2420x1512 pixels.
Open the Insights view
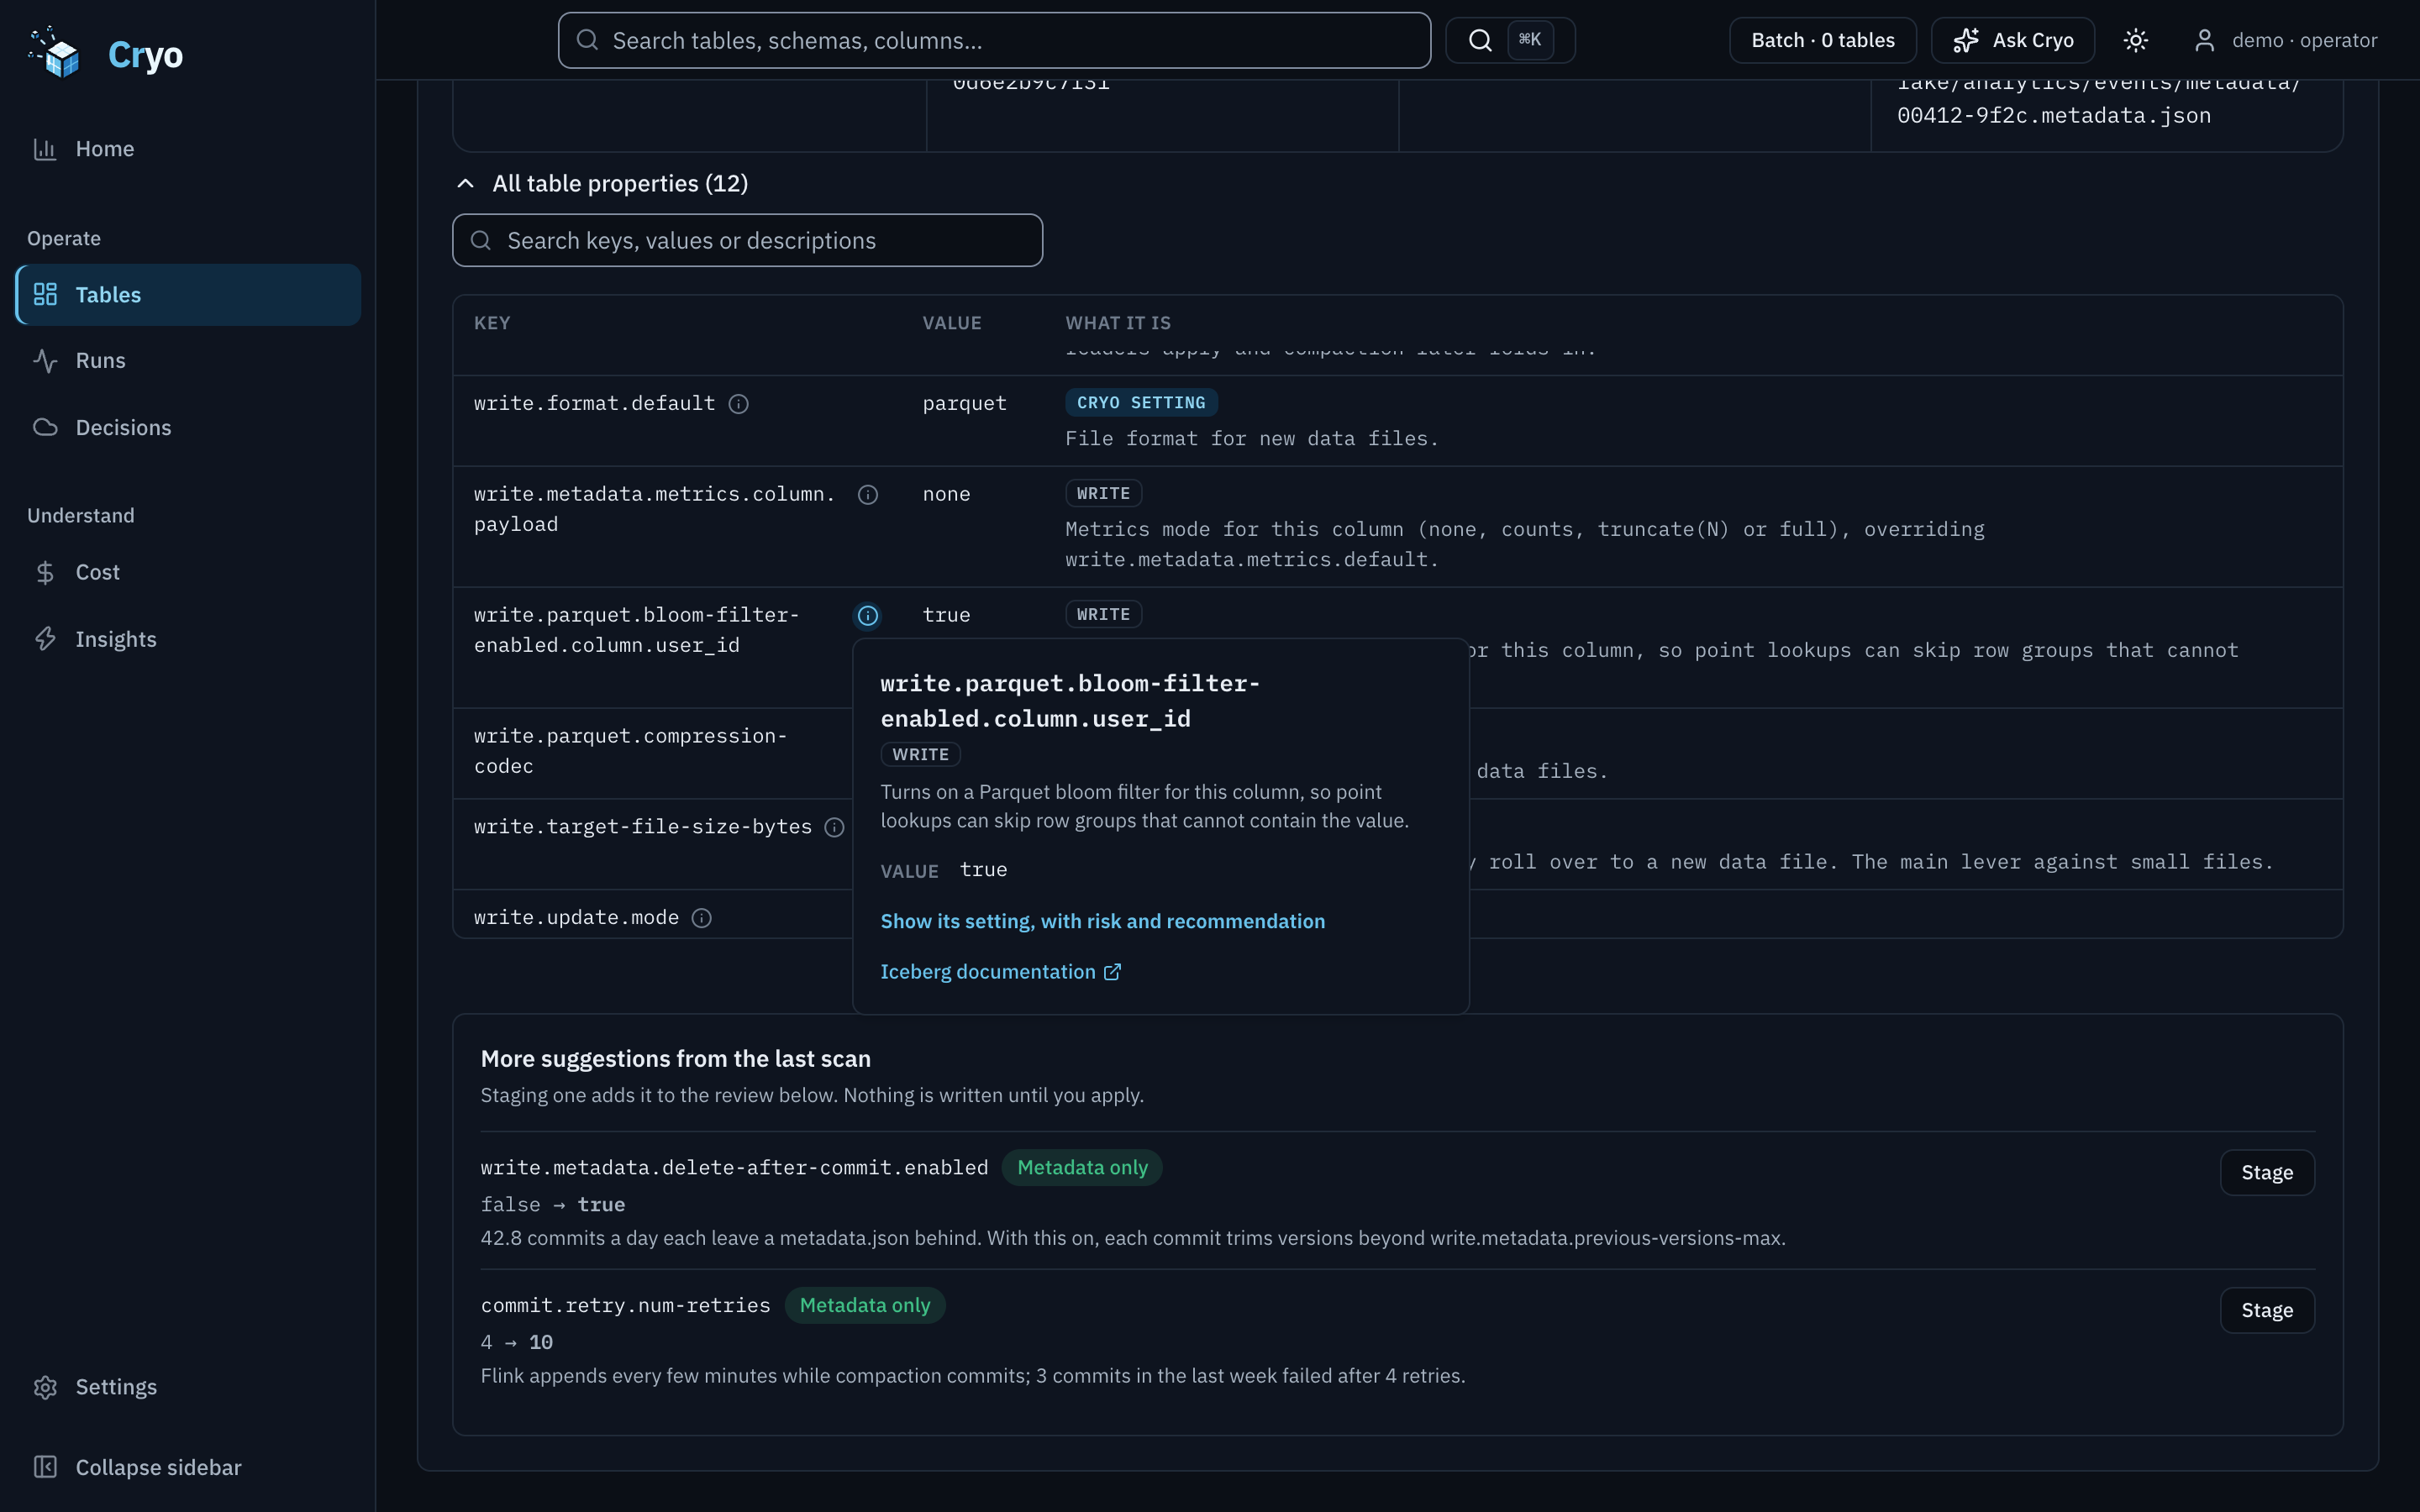188,640
